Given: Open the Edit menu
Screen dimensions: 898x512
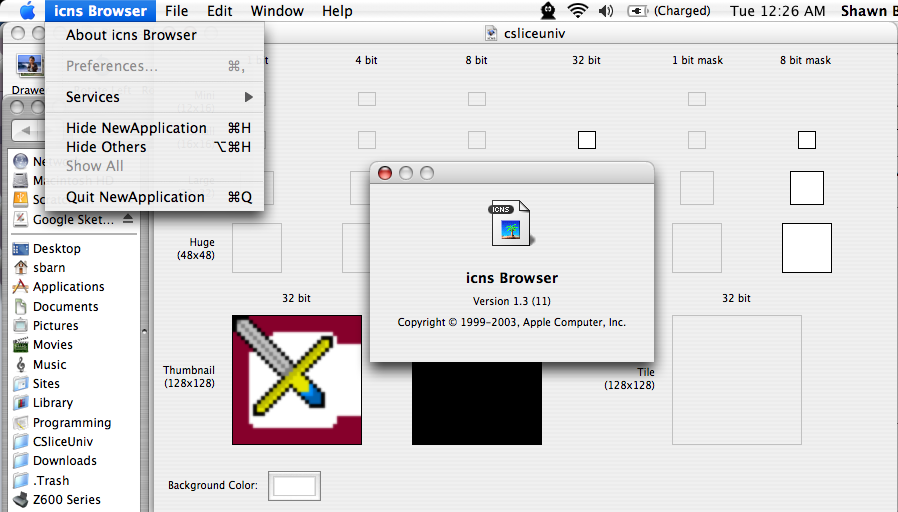Looking at the screenshot, I should coord(219,11).
